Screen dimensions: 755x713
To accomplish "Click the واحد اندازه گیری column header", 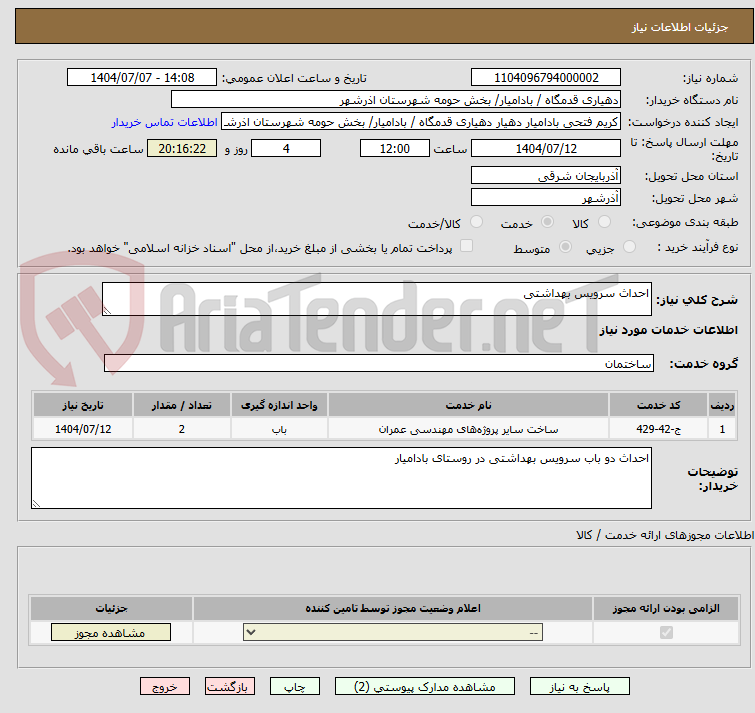I will (279, 405).
